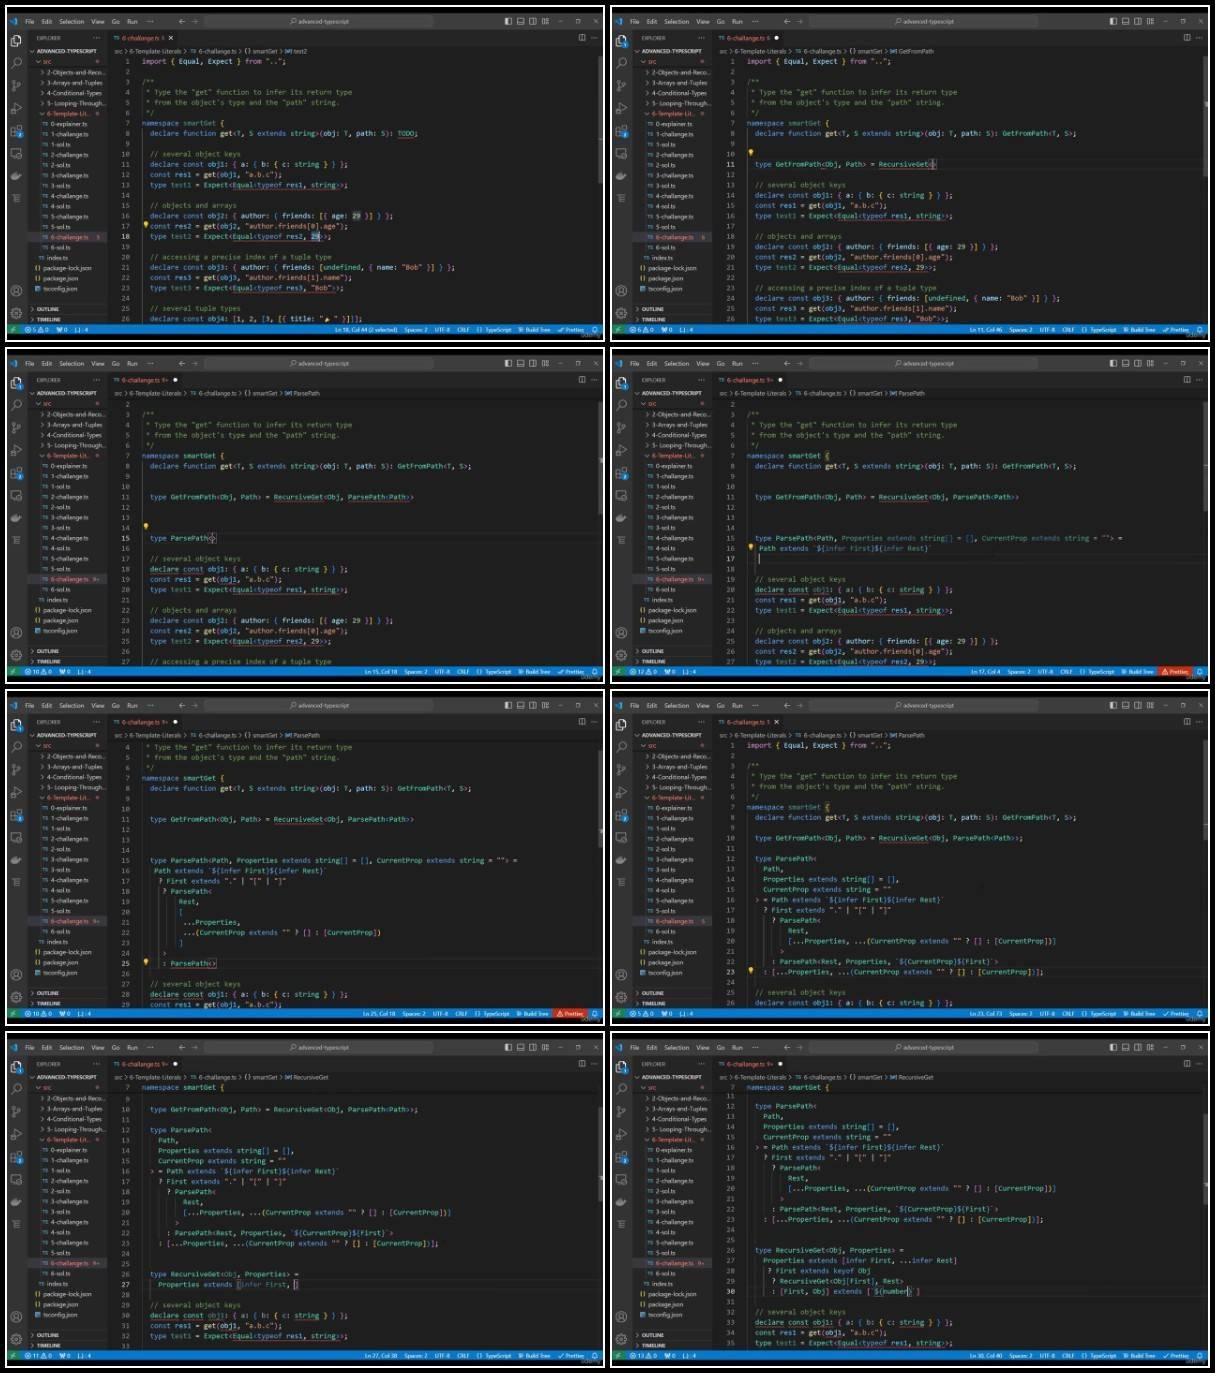
Task: Expand OUTLINE section in Ln 27, Col 38 window
Action: pyautogui.click(x=69, y=1335)
